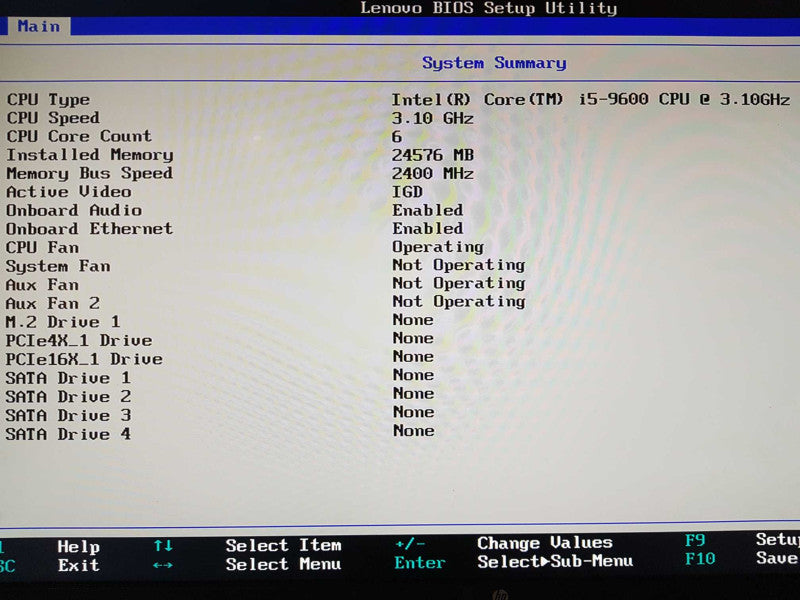The height and width of the screenshot is (600, 800).
Task: Click the left-right arrows key icon
Action: (163, 565)
